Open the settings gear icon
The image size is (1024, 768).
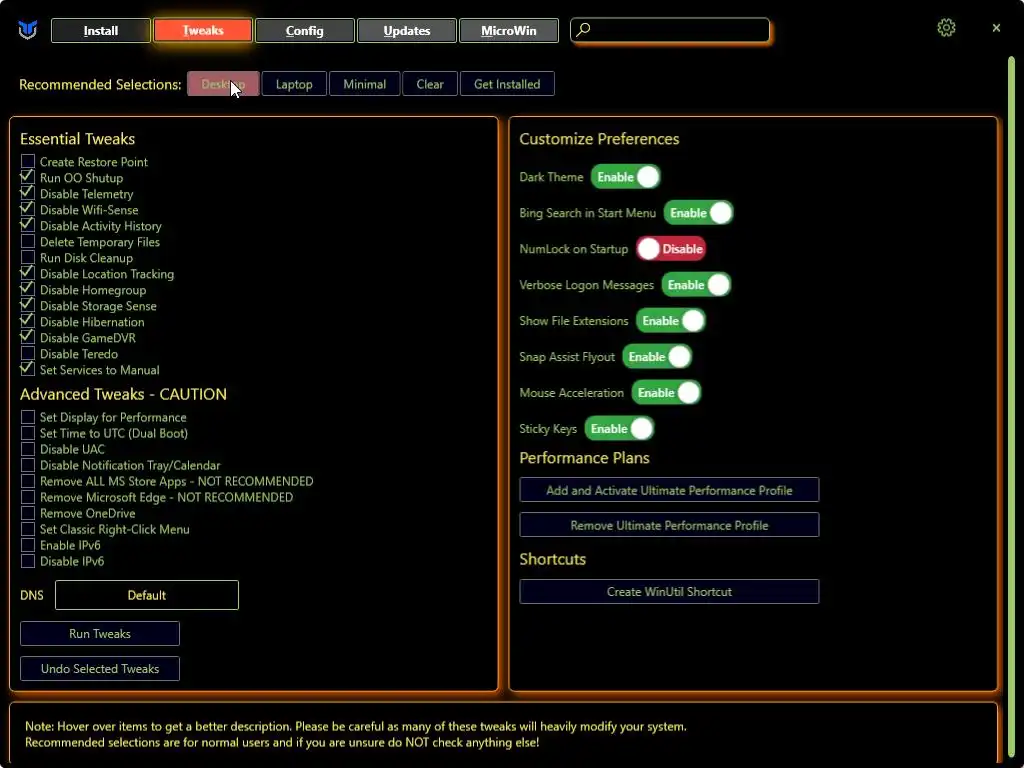946,27
